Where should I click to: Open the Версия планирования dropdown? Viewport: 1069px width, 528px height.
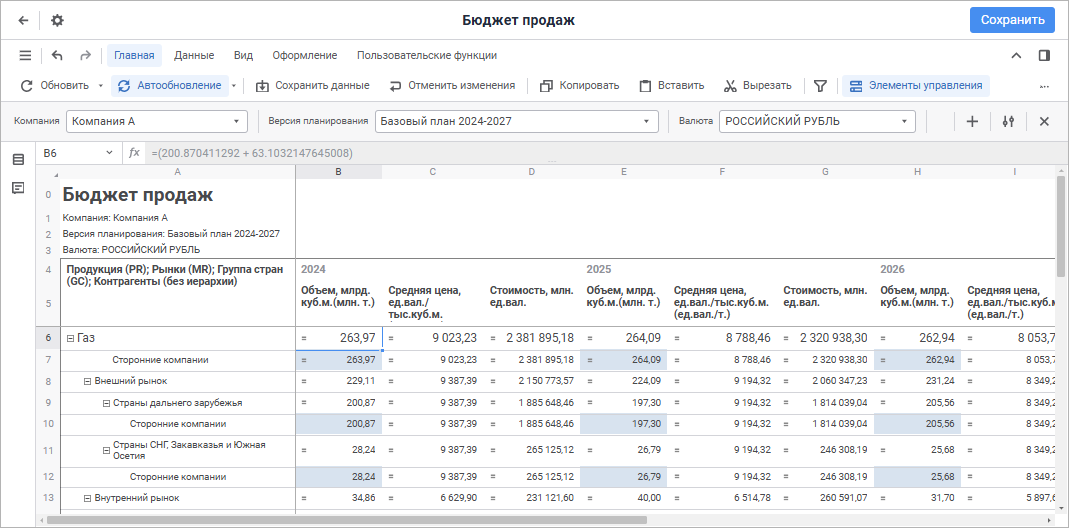(x=515, y=121)
